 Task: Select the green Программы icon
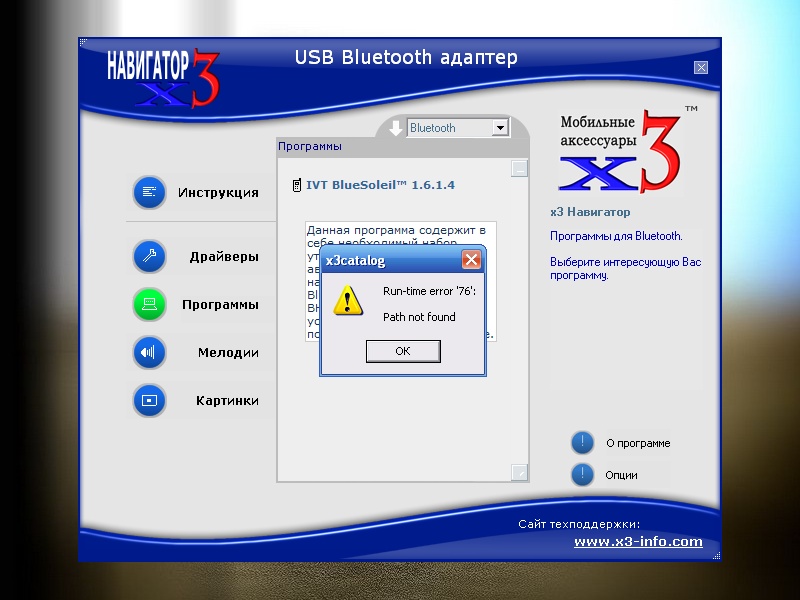[x=149, y=305]
